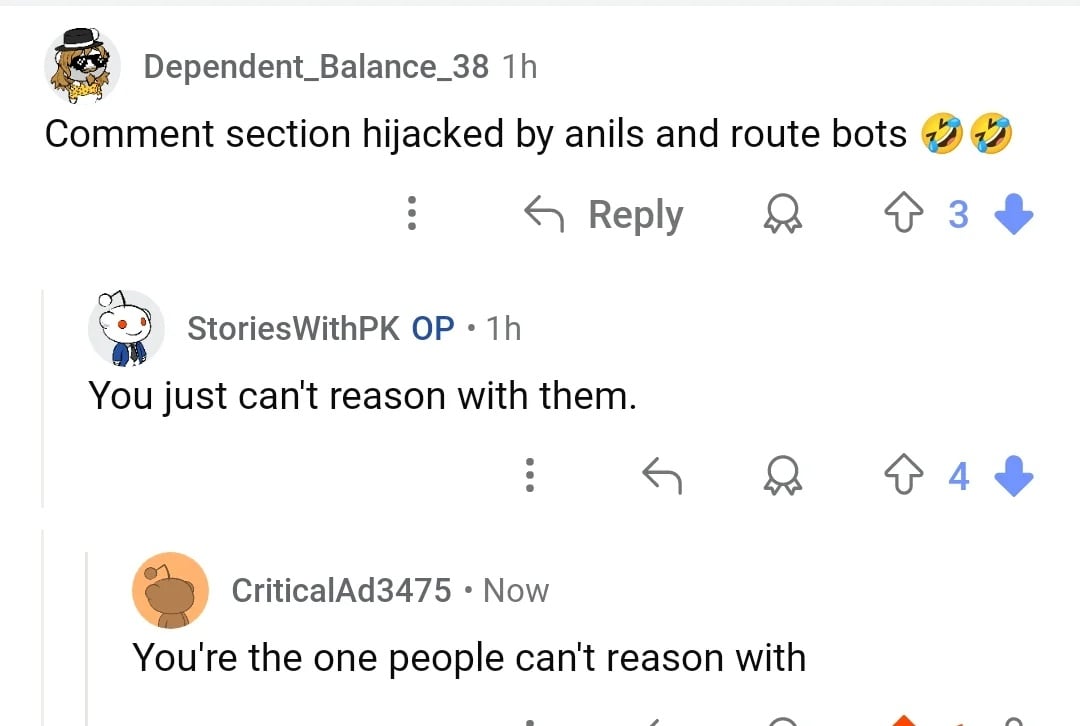
Task: Open the StoriesWithPK username link
Action: point(294,328)
